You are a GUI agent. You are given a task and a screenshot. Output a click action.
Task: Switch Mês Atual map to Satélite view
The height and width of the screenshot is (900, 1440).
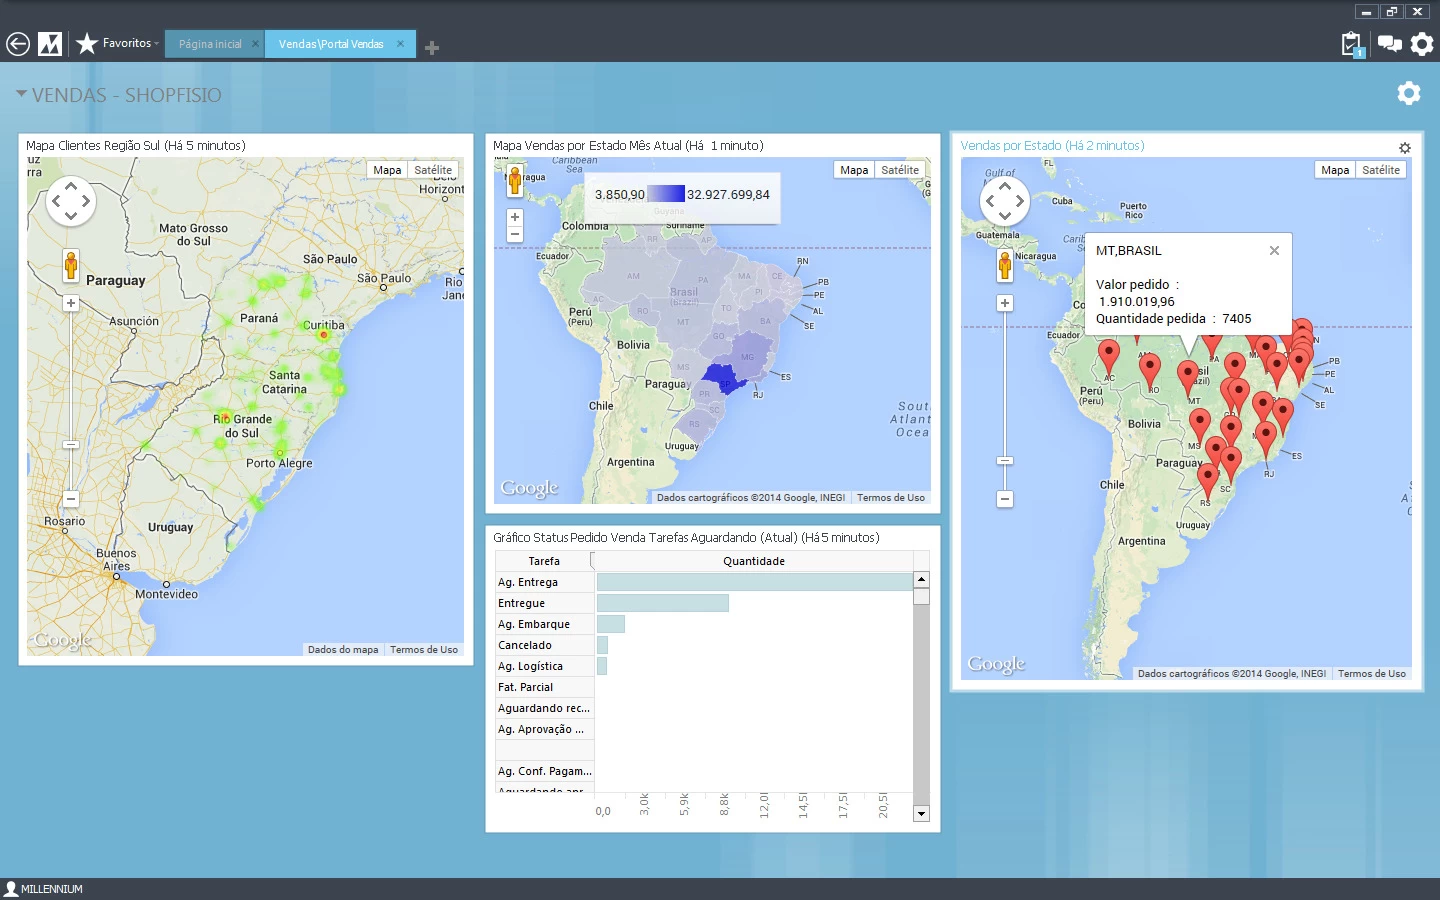pos(900,170)
